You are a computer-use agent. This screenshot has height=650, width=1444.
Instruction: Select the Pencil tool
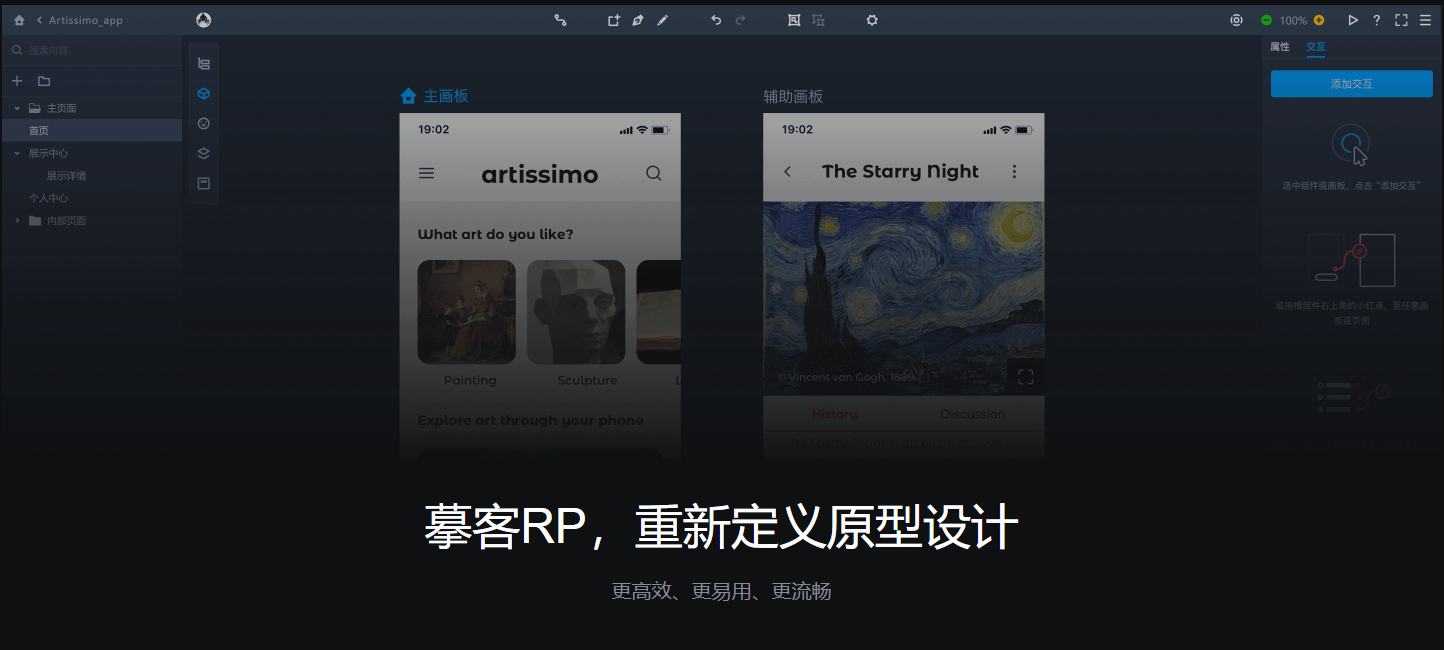(662, 20)
